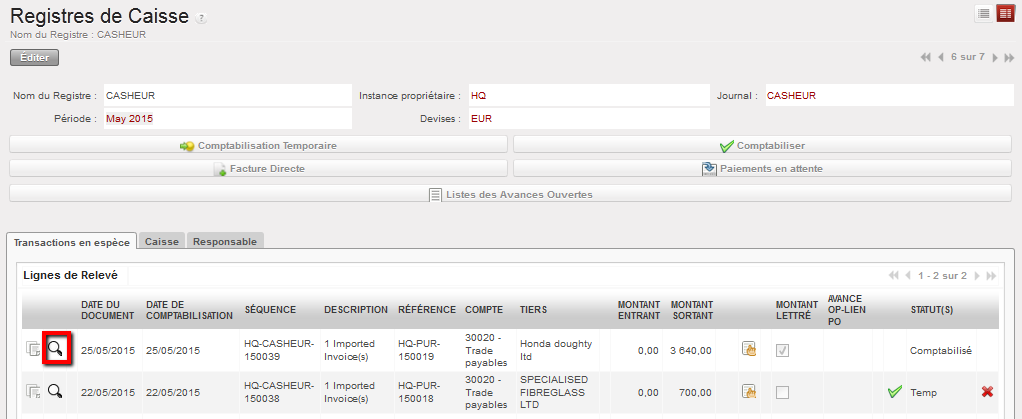Switch to form view icon

[1004, 13]
